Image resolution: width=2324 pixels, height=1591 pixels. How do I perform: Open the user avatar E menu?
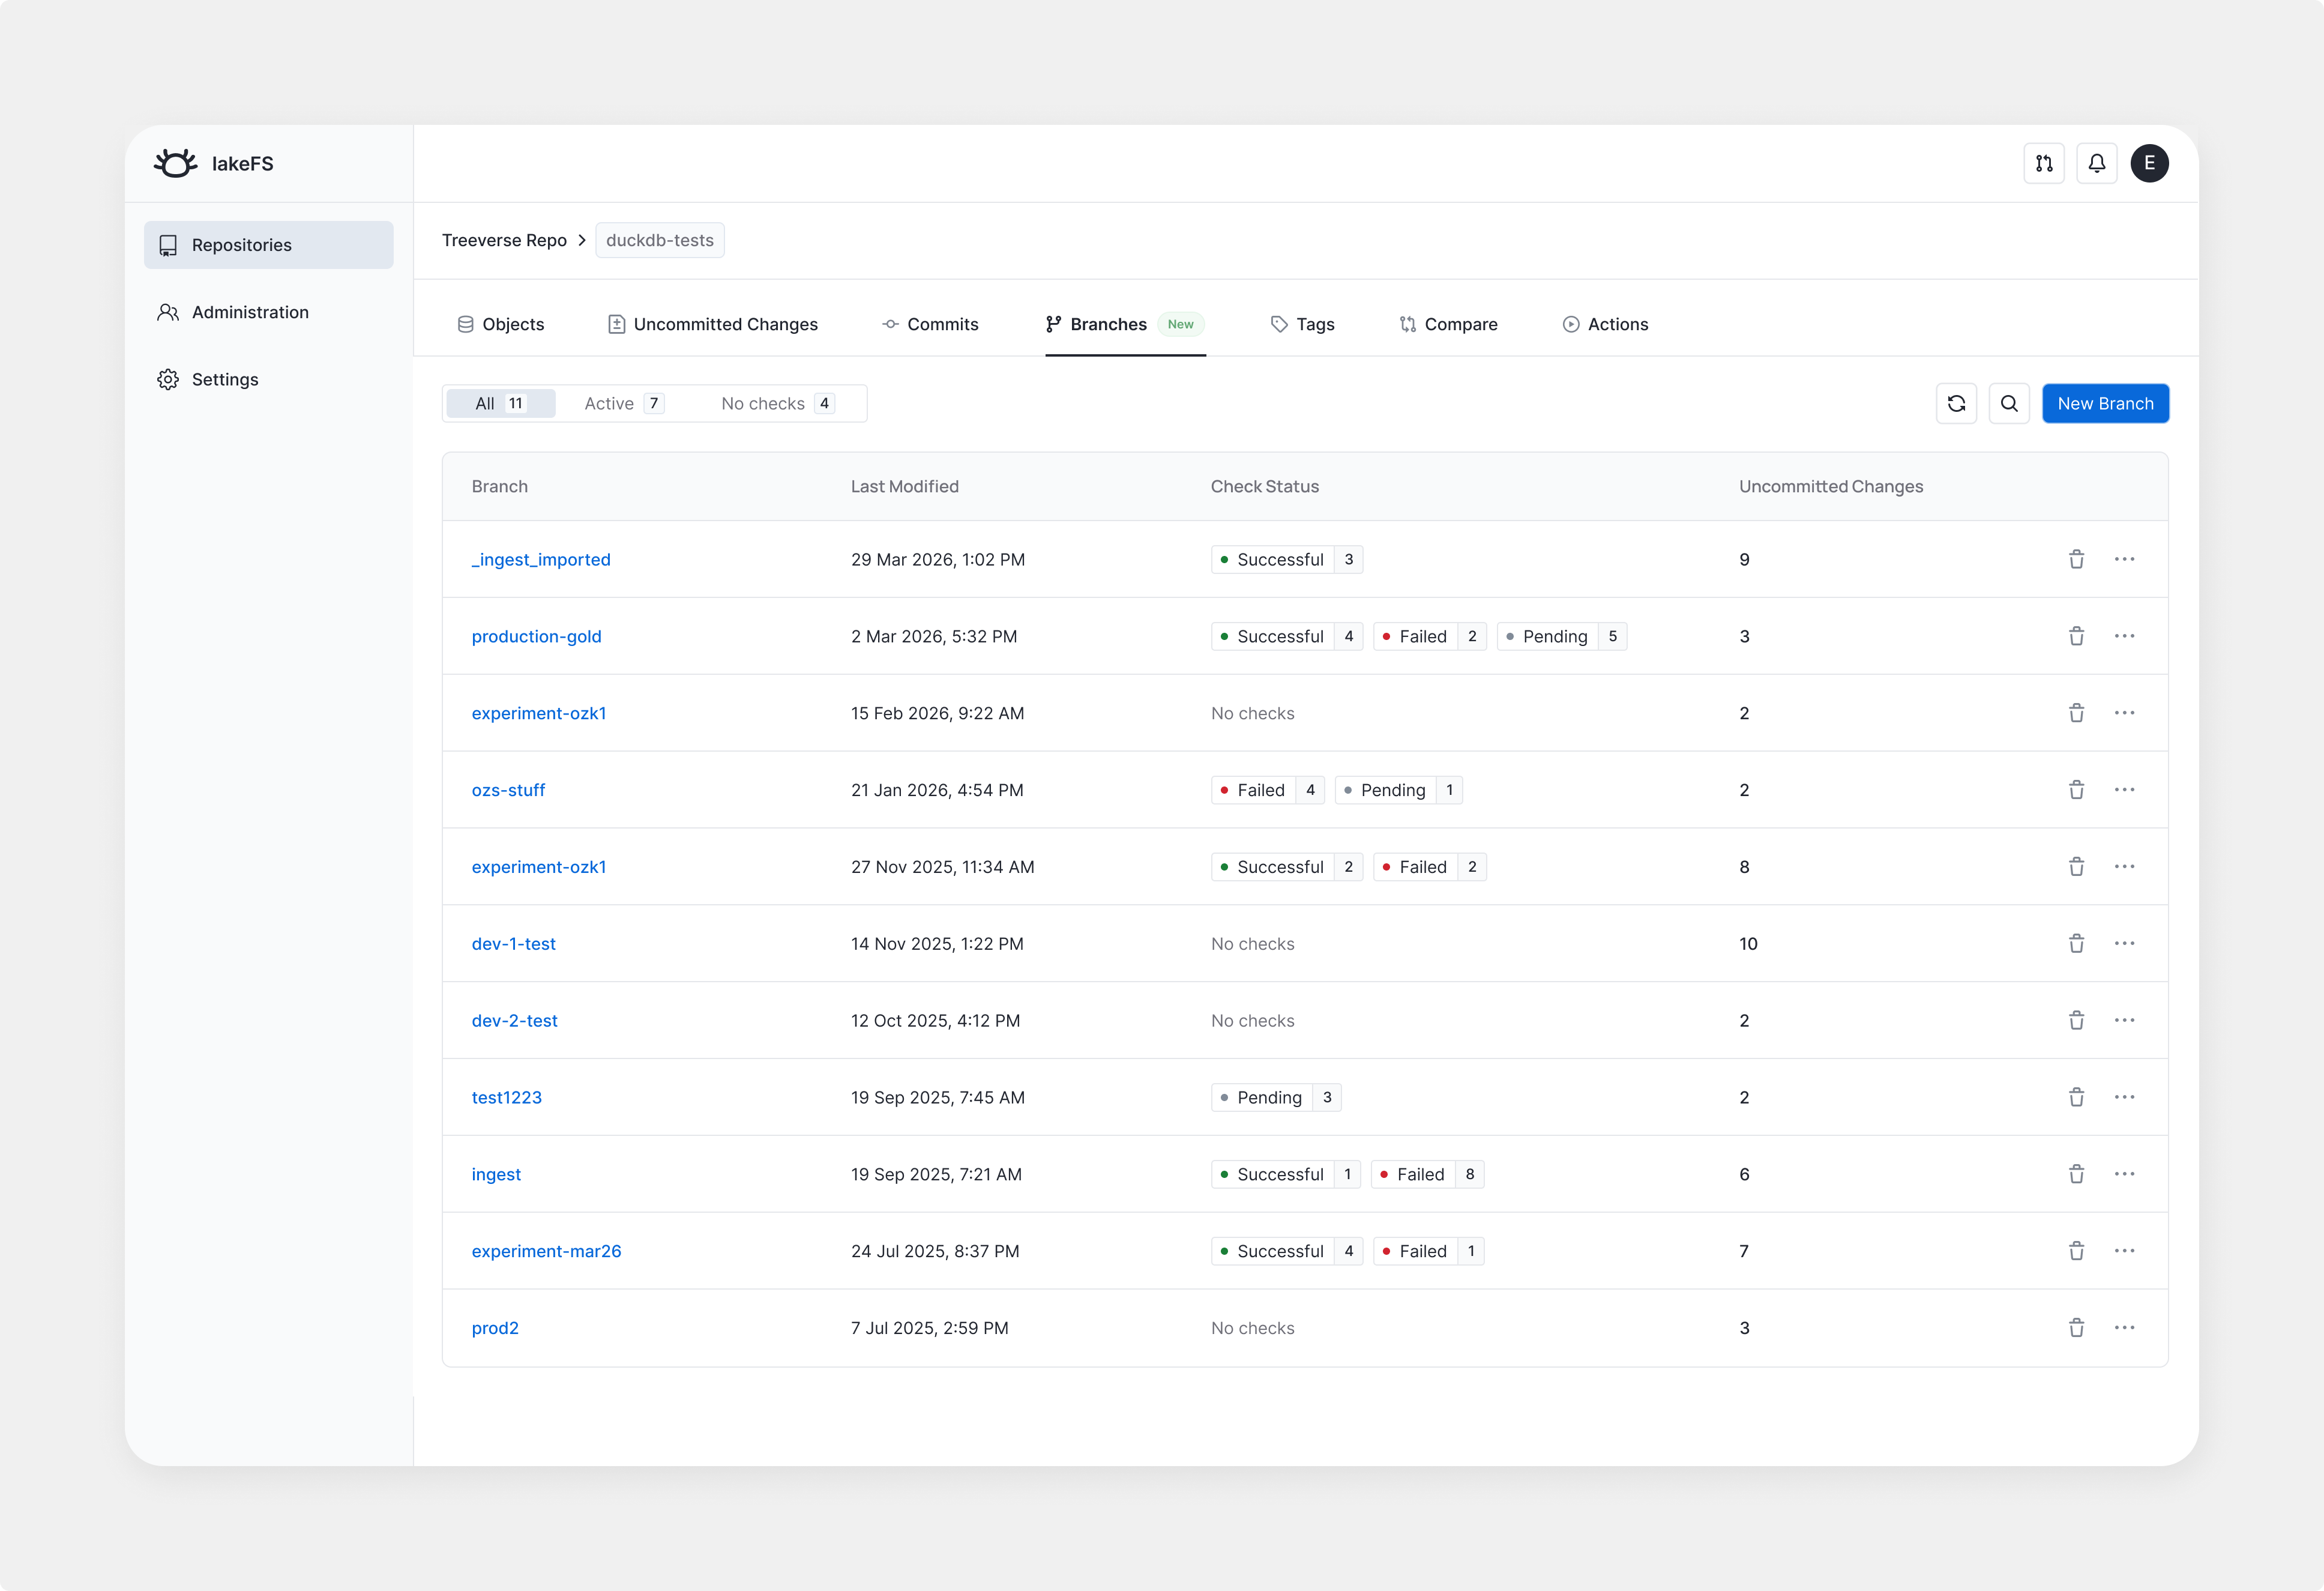[2149, 163]
